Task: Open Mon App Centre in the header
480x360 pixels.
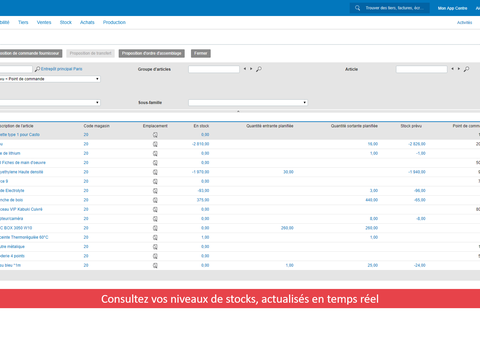Action: tap(452, 8)
